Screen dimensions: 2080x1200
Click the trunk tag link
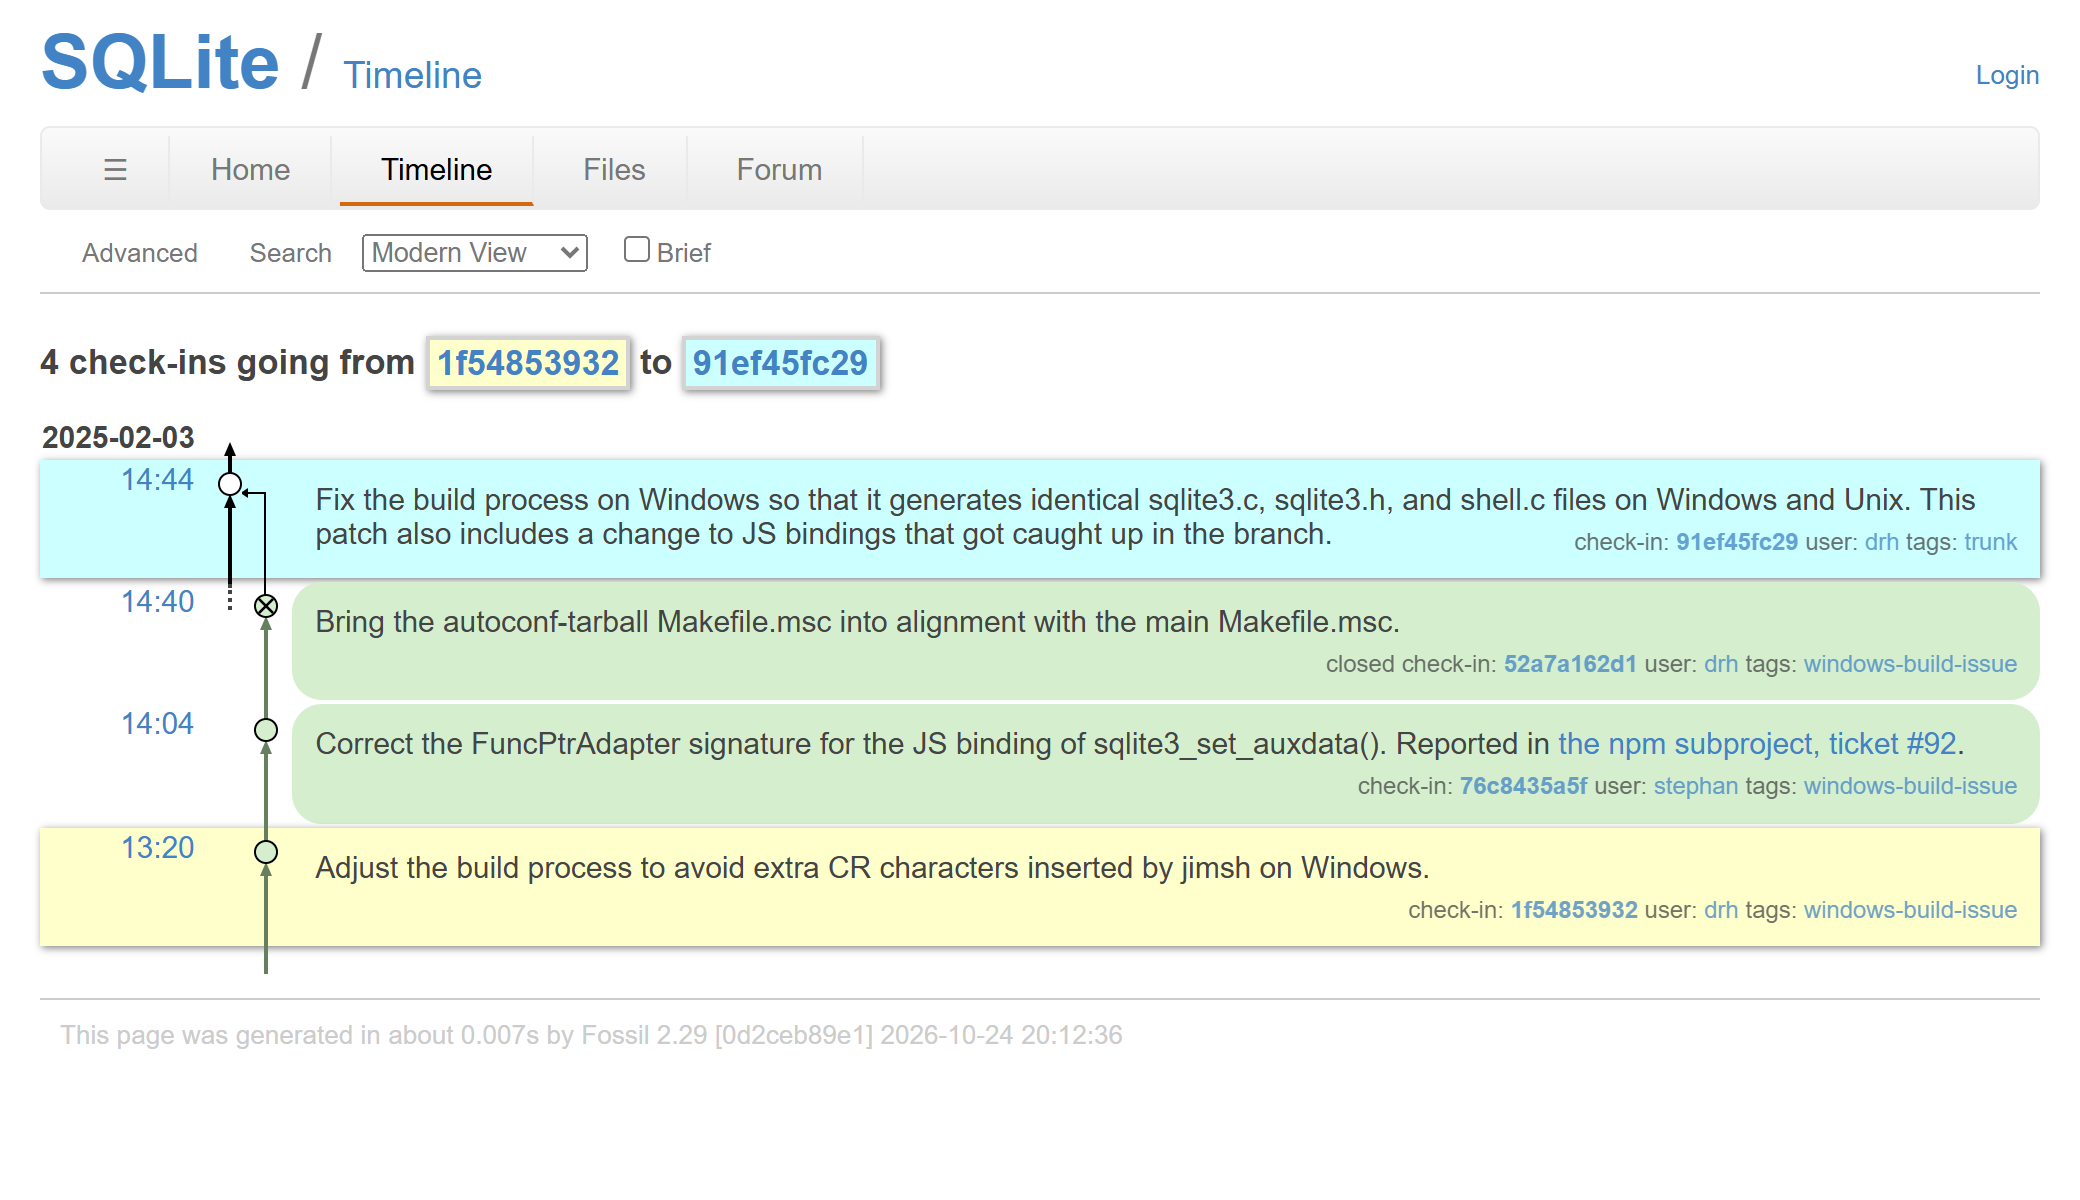click(x=1990, y=542)
